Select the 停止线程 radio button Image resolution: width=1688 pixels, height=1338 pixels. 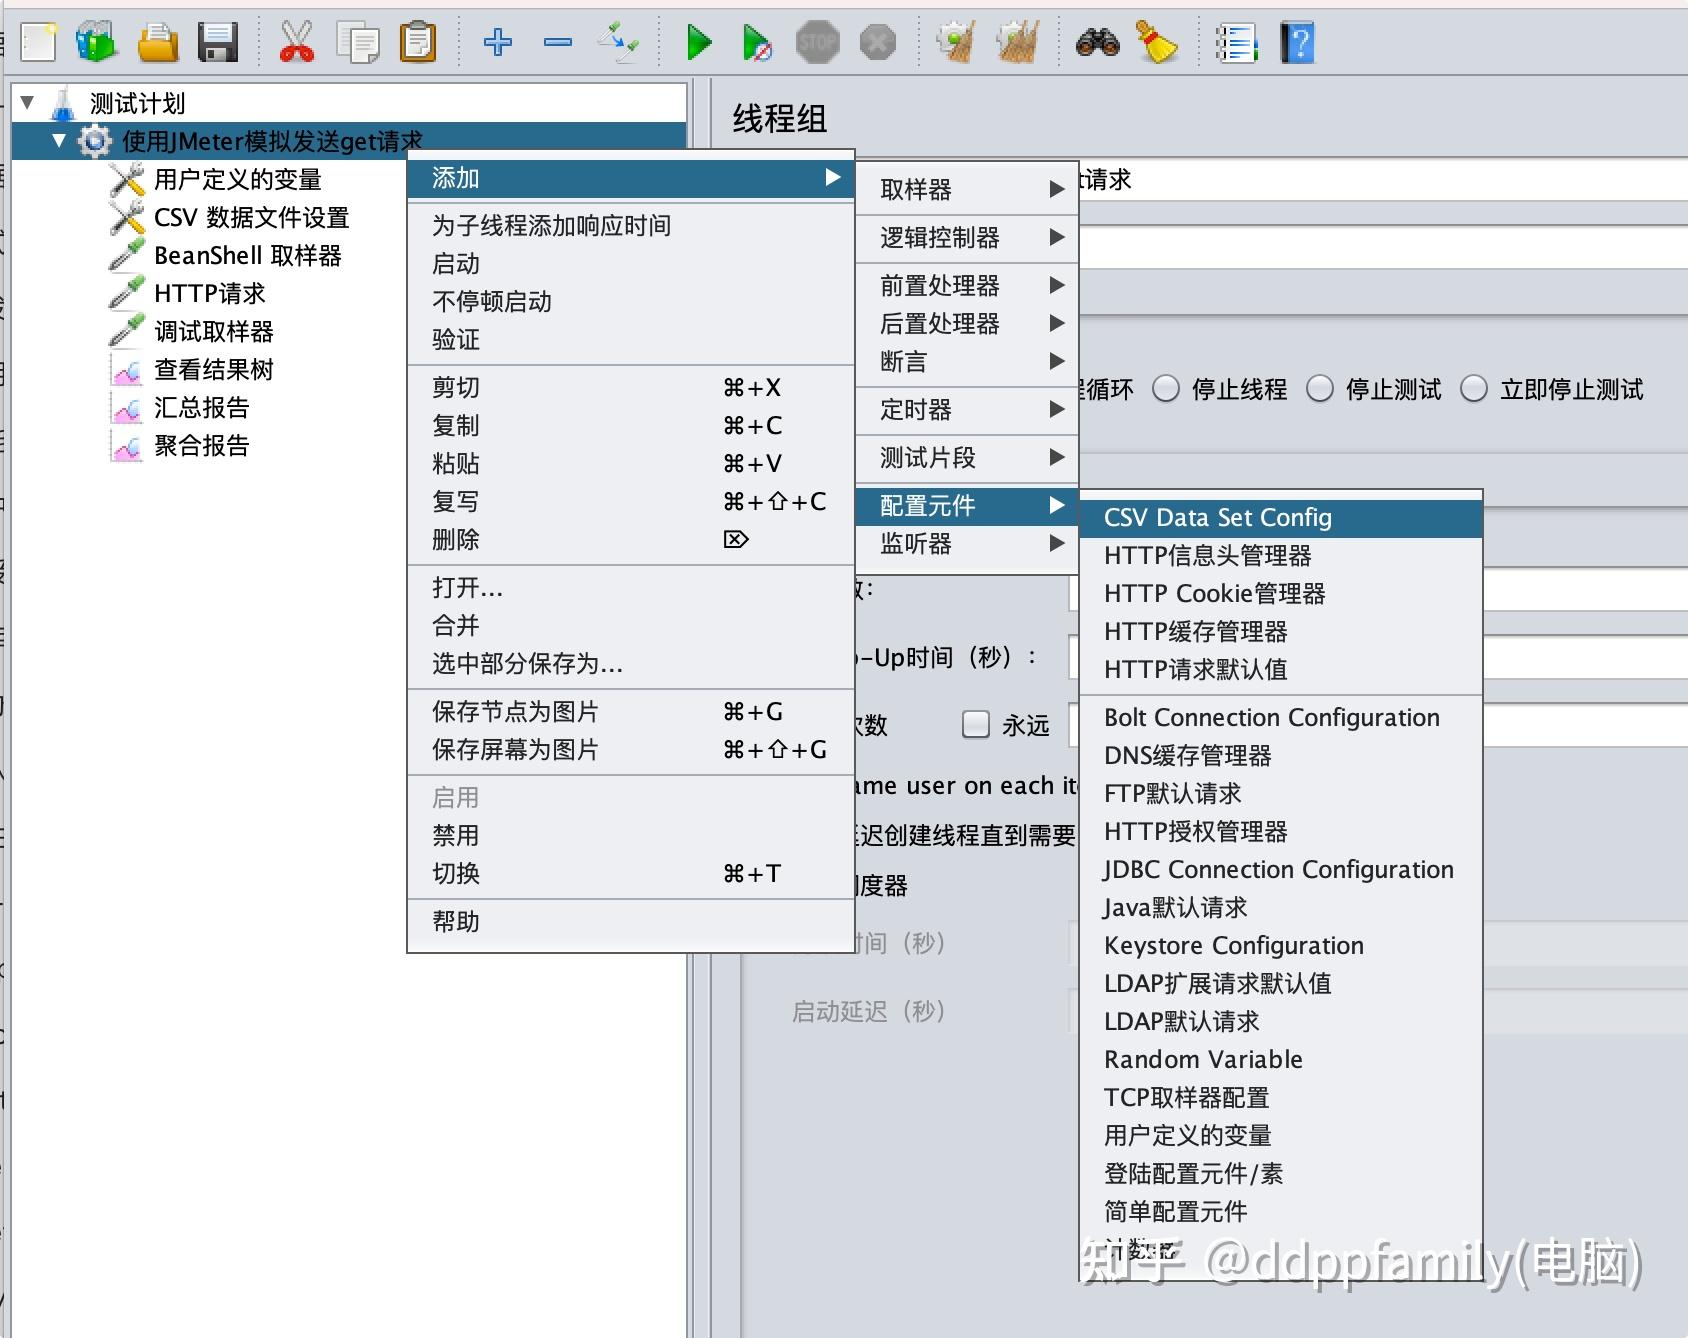tap(1166, 389)
